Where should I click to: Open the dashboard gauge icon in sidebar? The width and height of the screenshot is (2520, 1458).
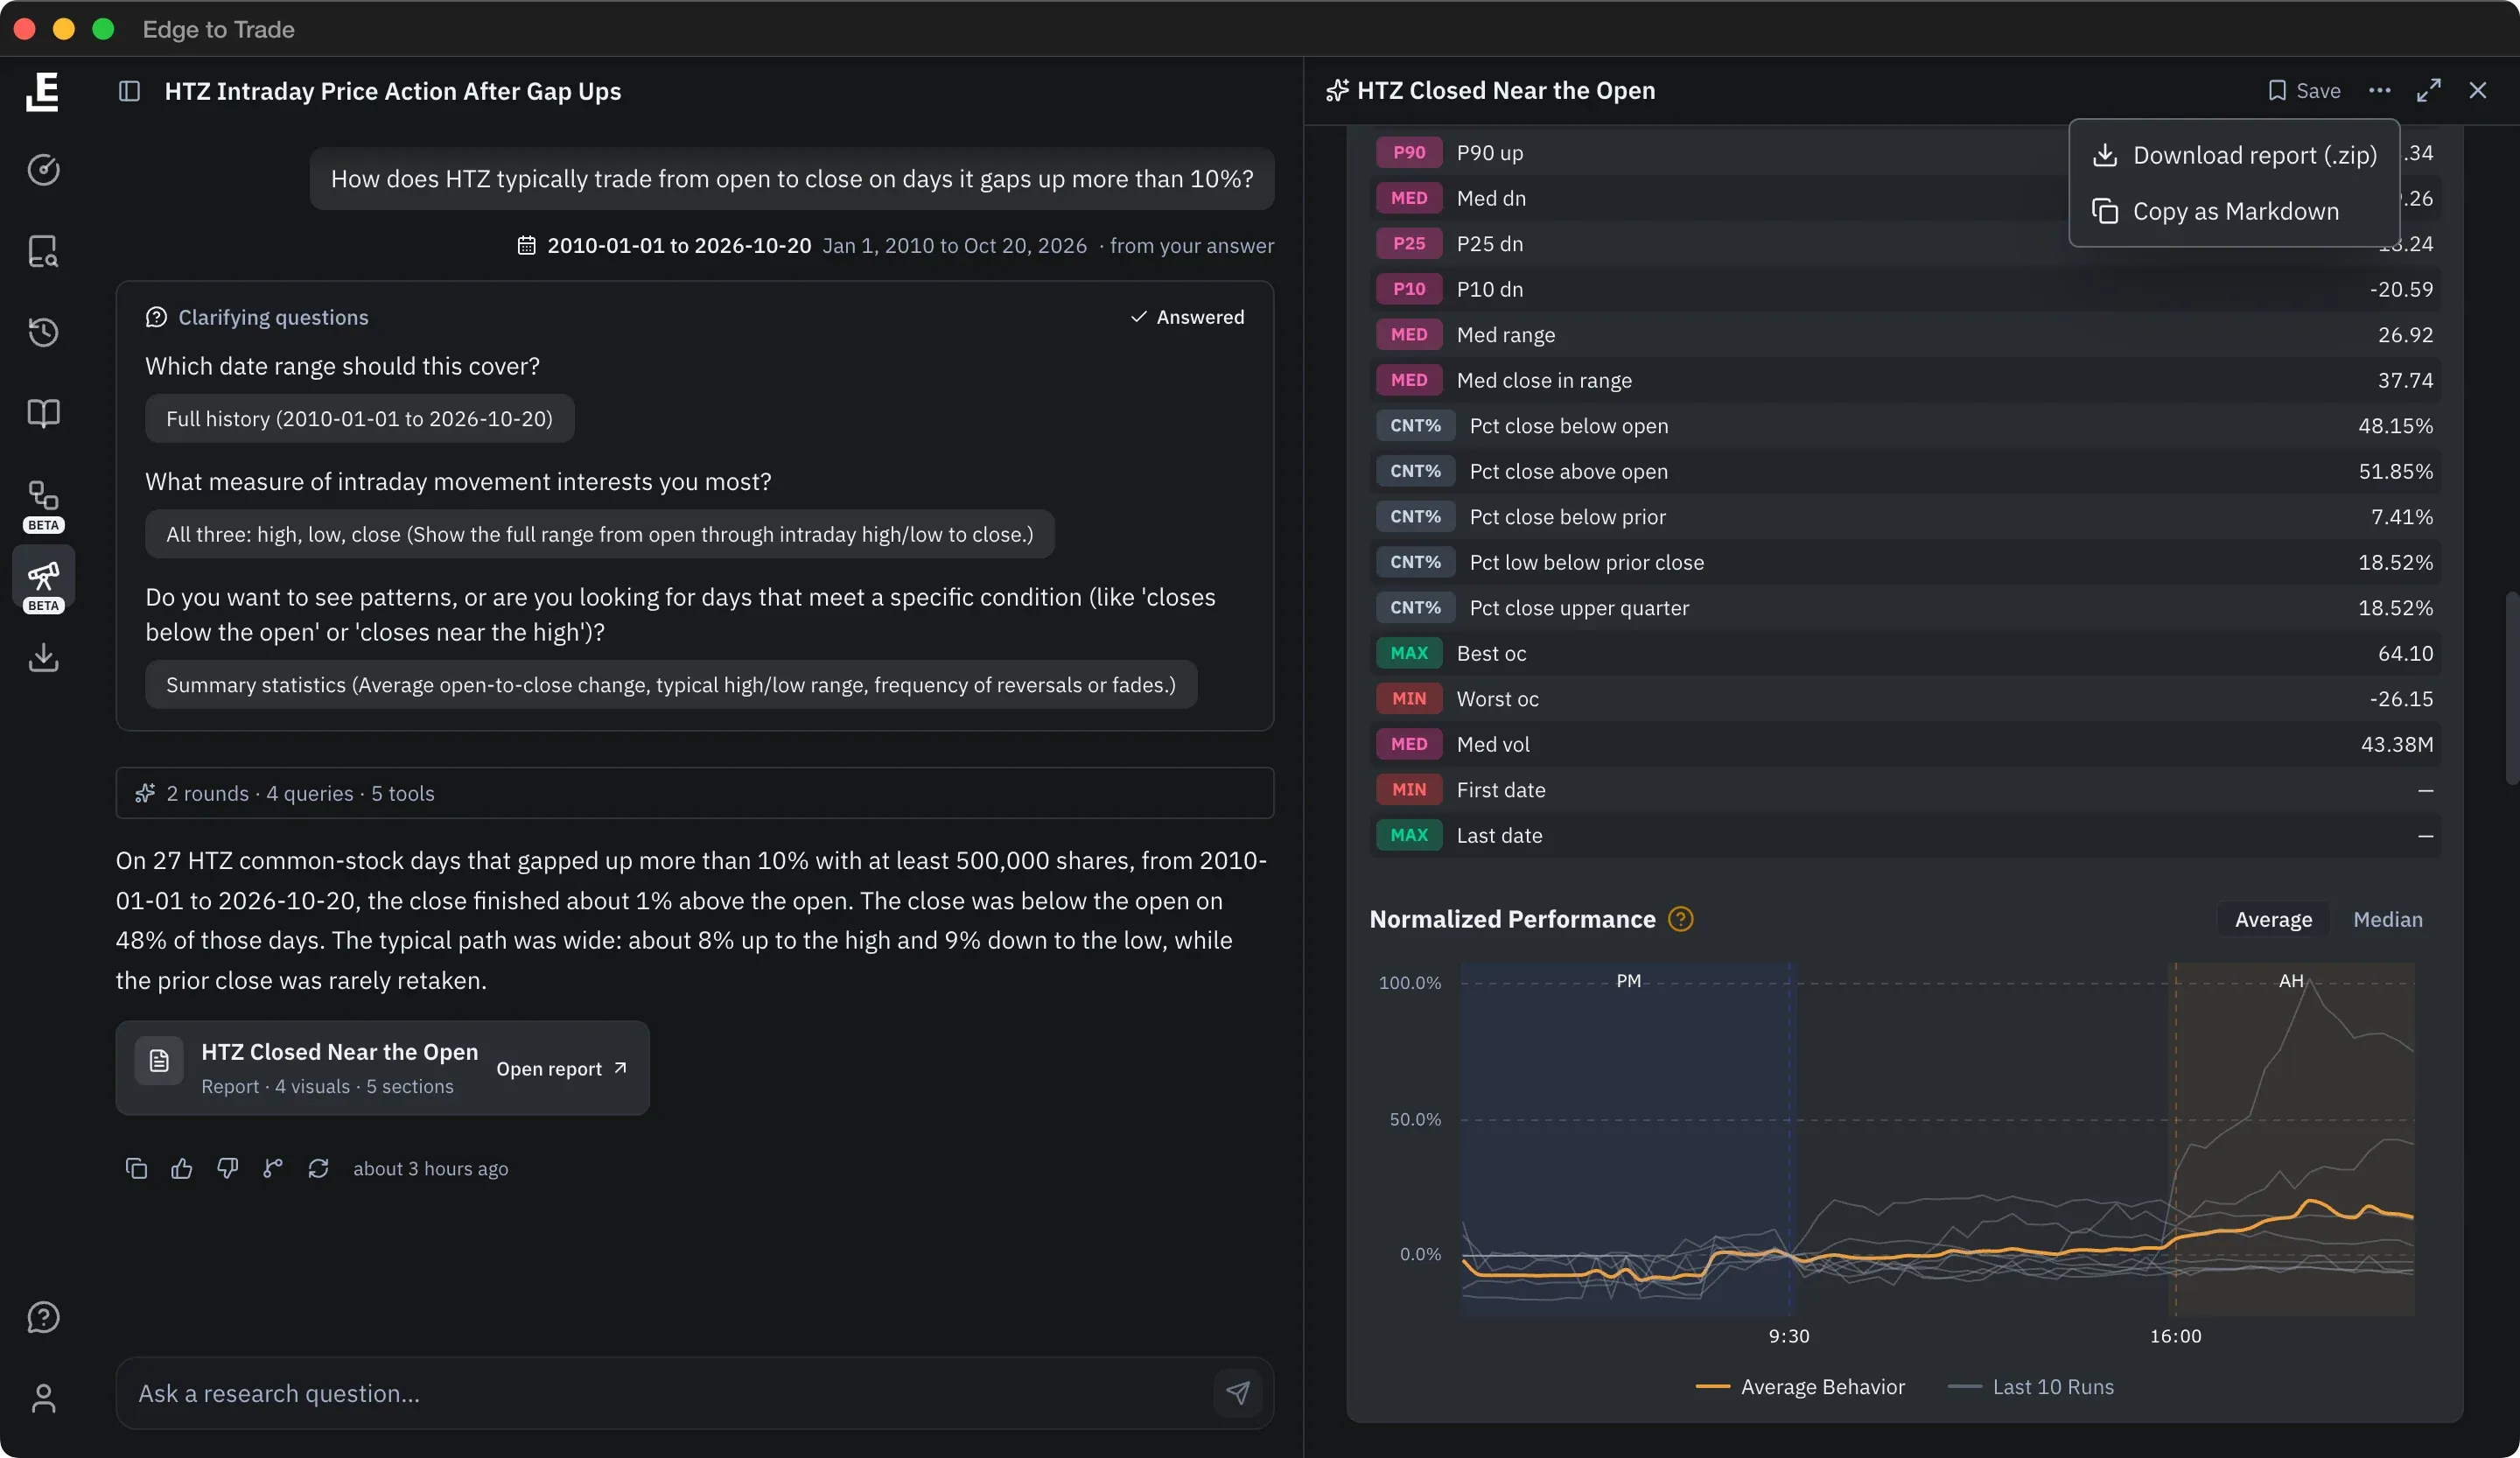click(43, 170)
